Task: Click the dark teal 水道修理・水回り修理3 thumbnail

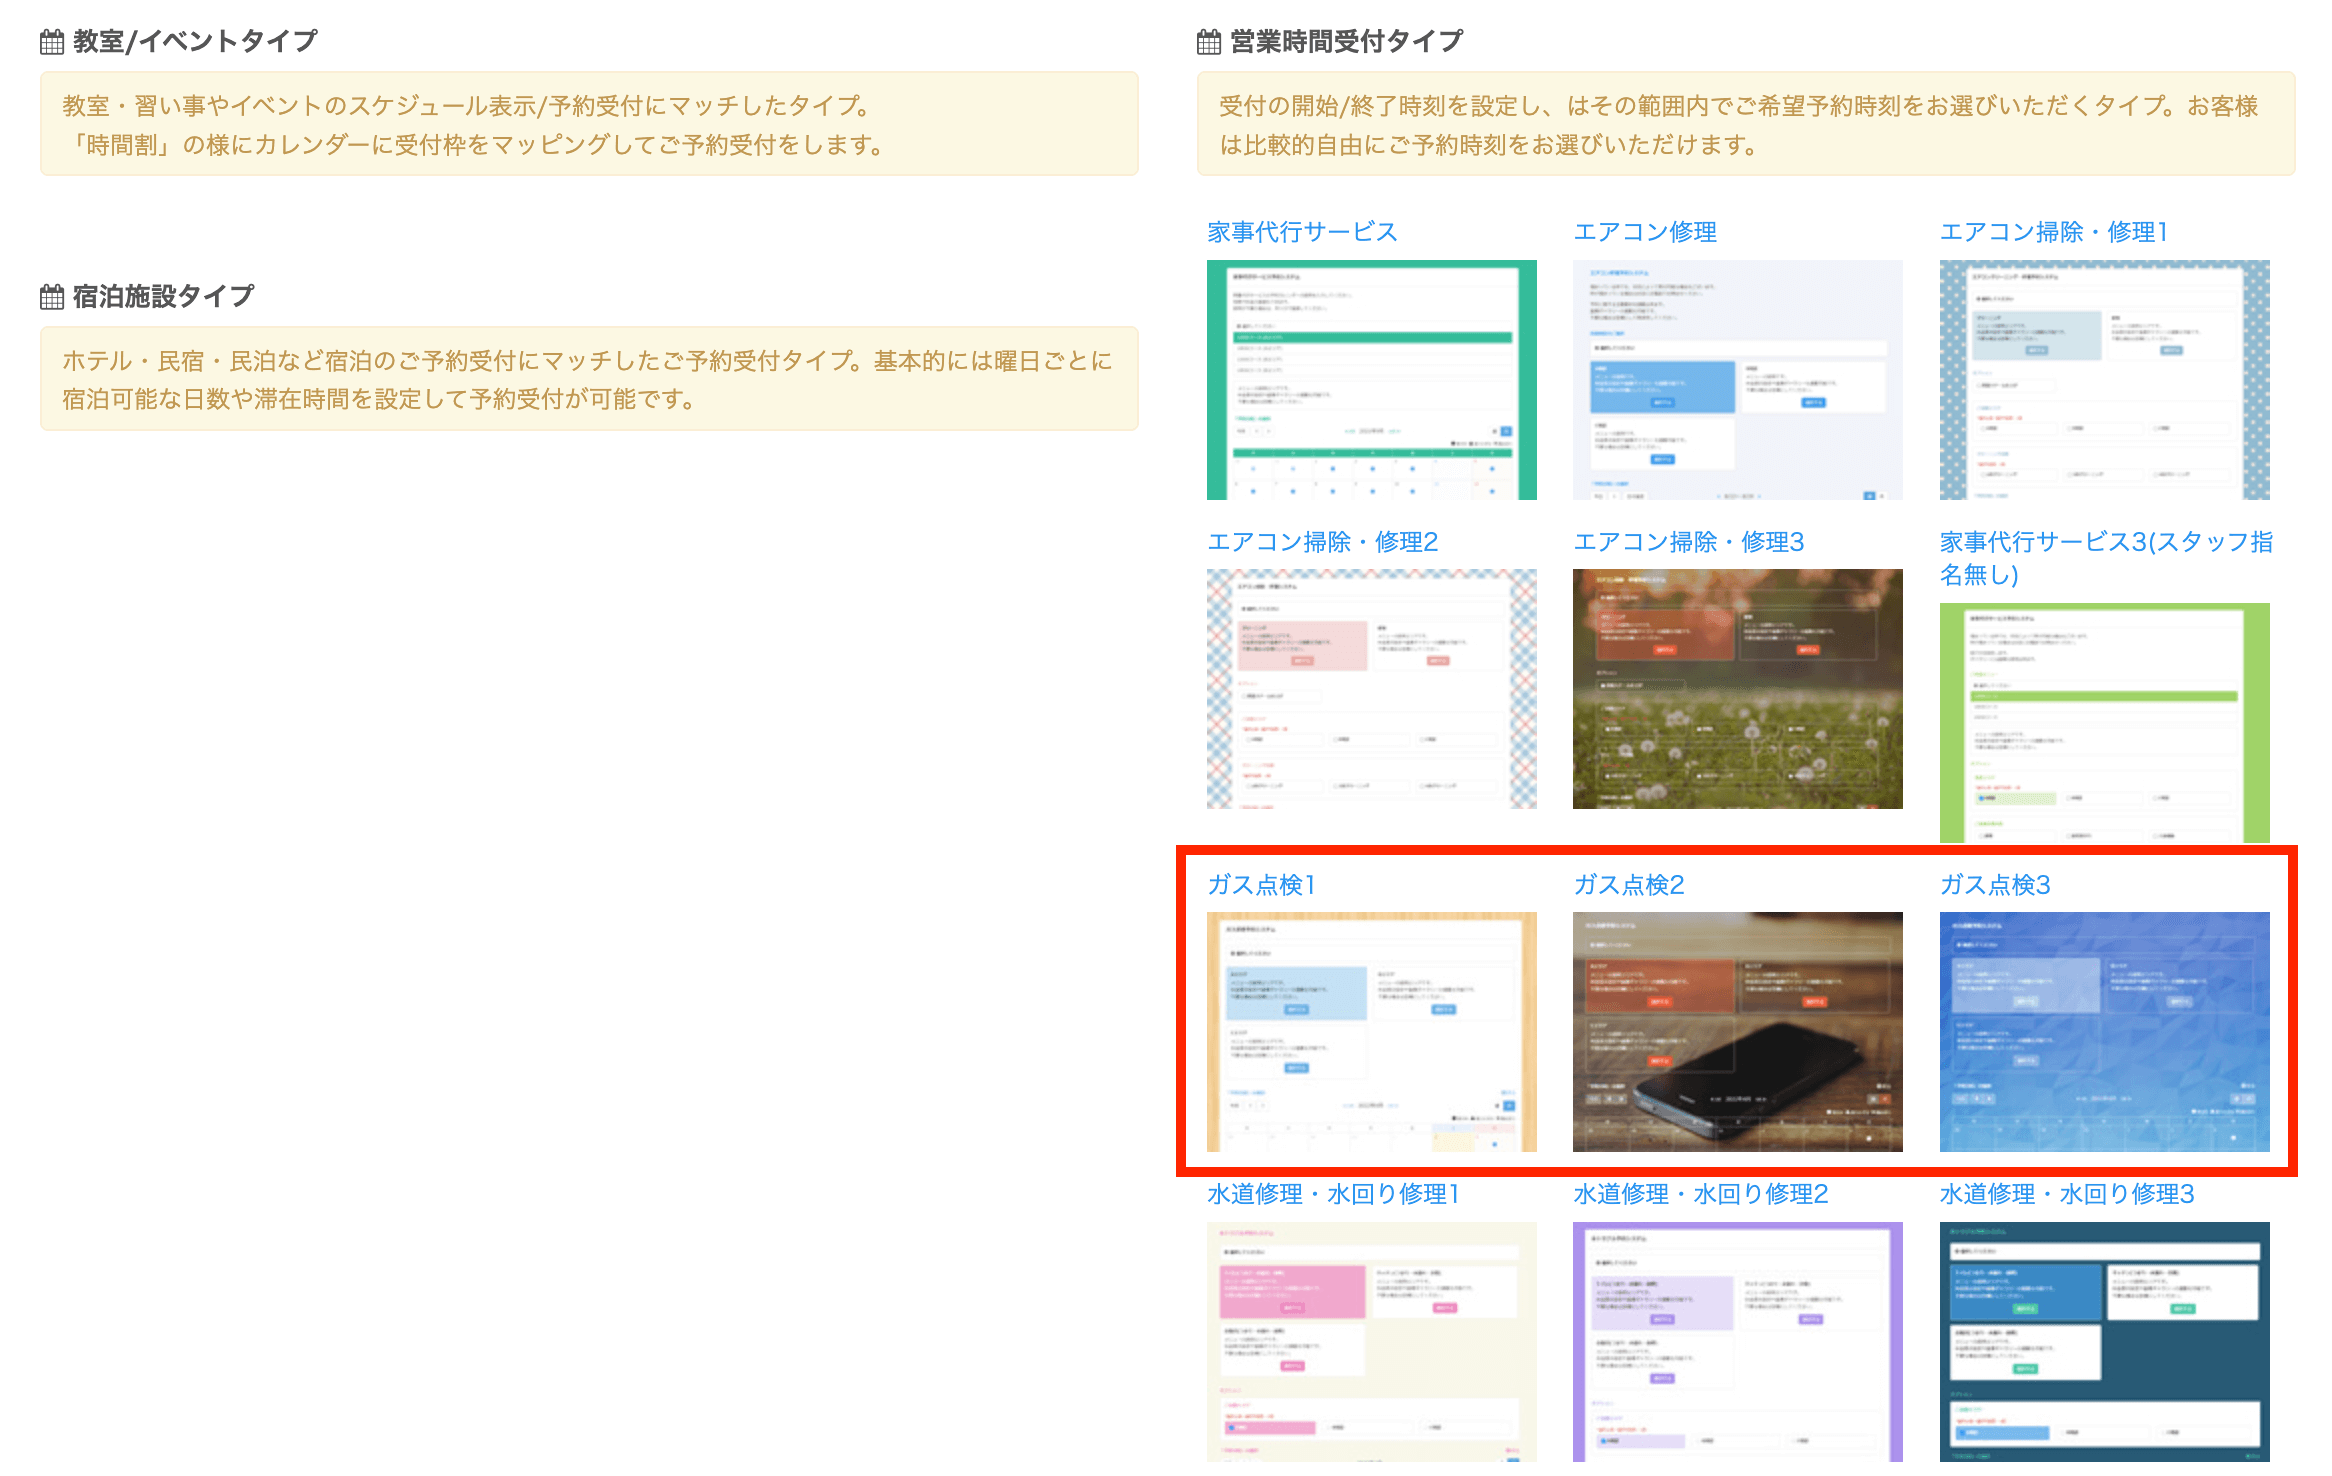Action: (x=2104, y=1342)
